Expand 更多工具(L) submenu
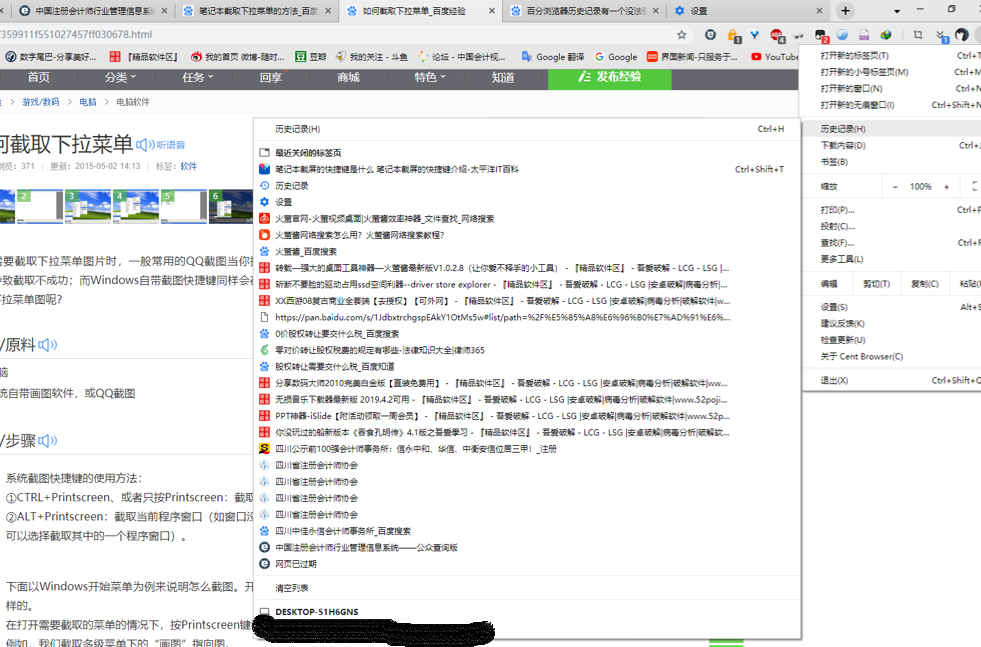The image size is (981, 647). [x=892, y=259]
